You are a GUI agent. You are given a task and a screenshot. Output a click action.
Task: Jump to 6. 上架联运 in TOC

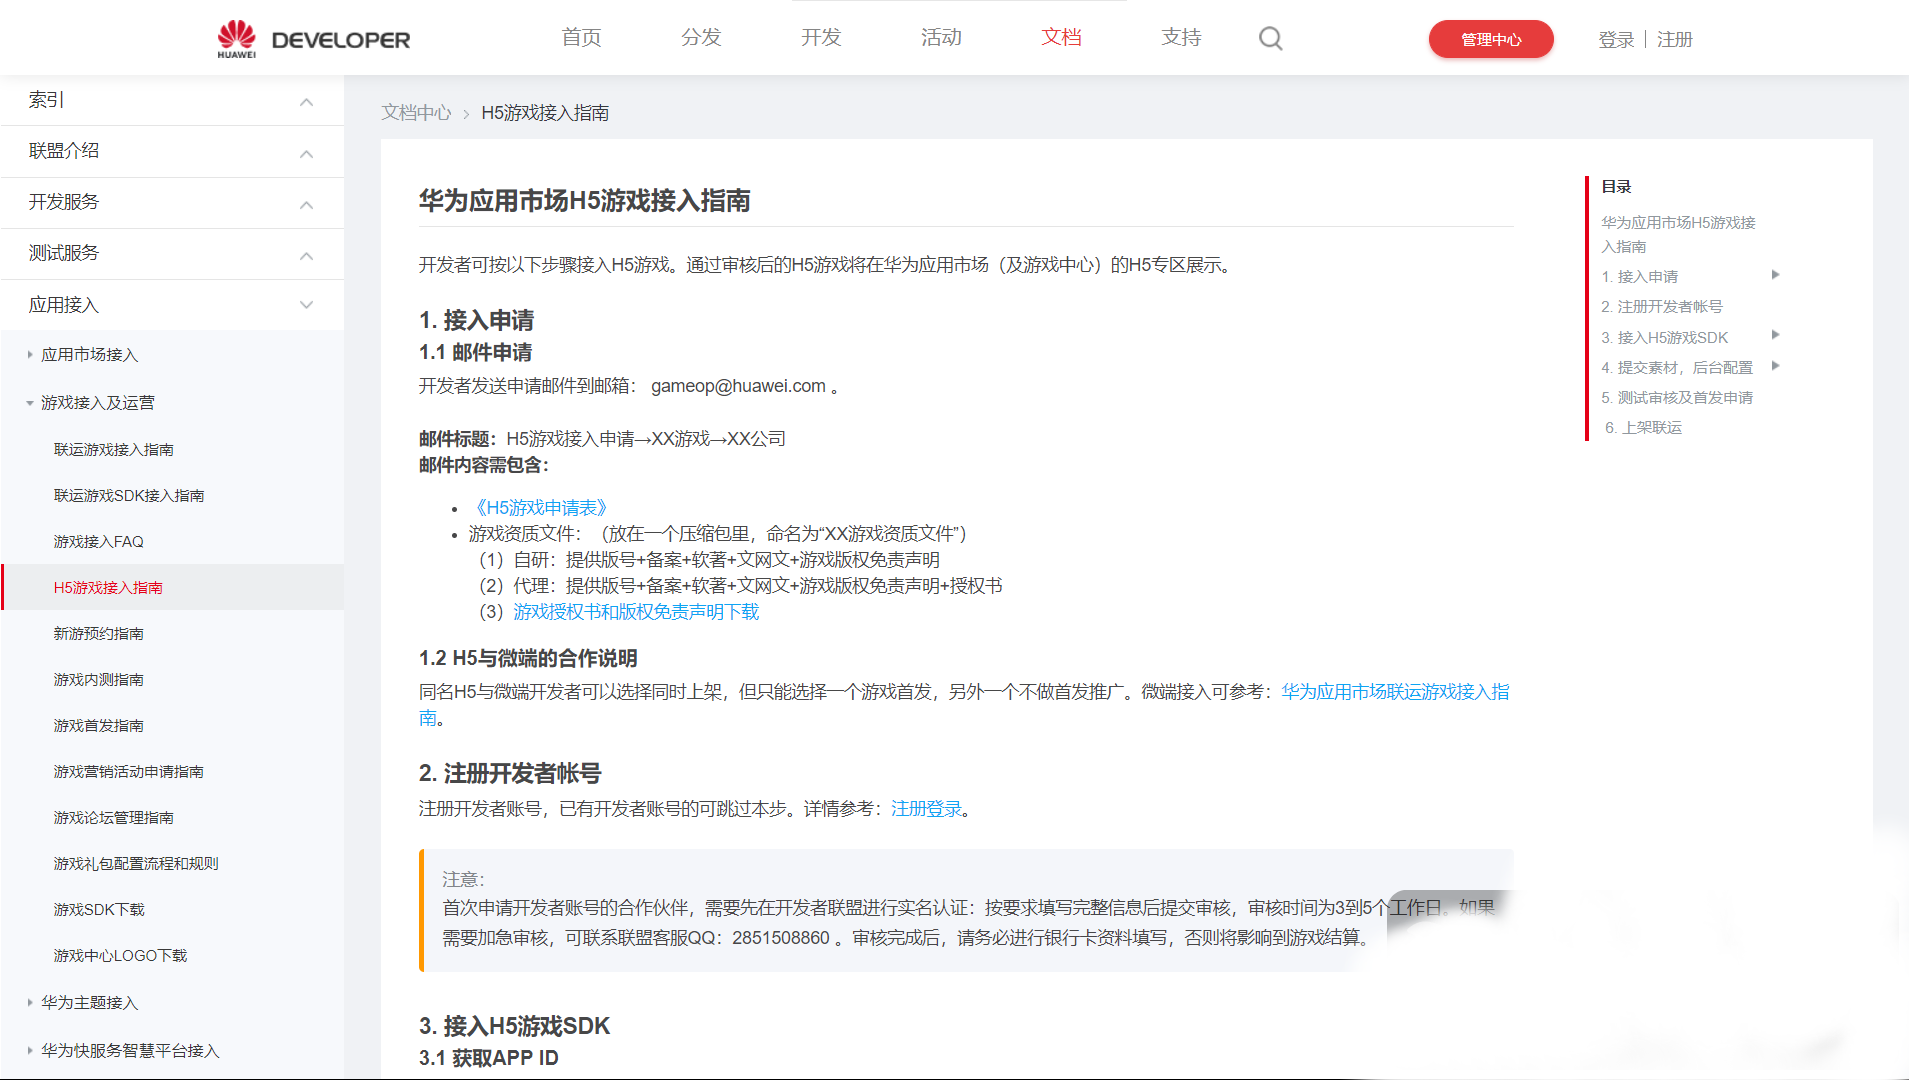(1643, 428)
